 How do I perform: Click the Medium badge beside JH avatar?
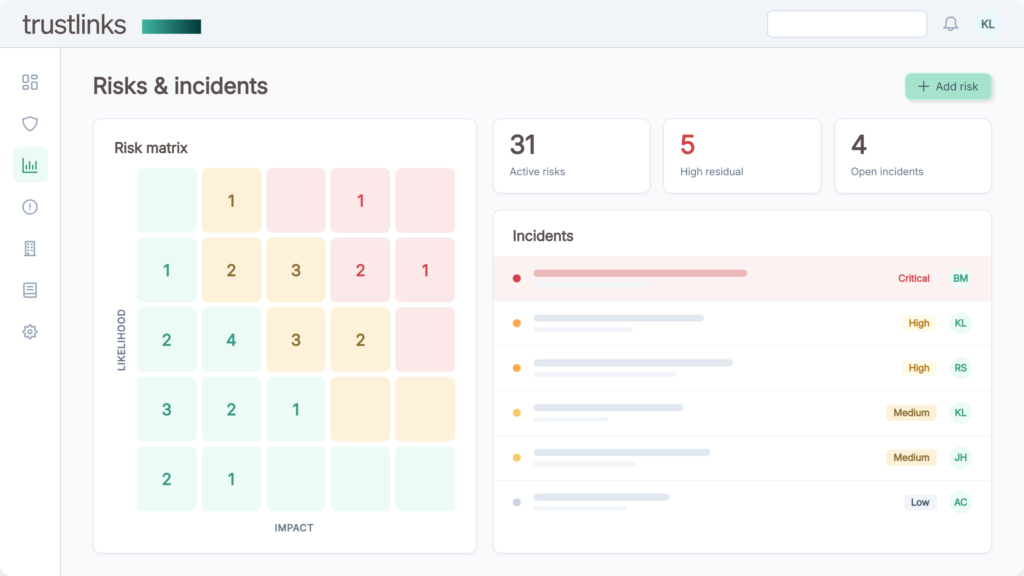(911, 457)
